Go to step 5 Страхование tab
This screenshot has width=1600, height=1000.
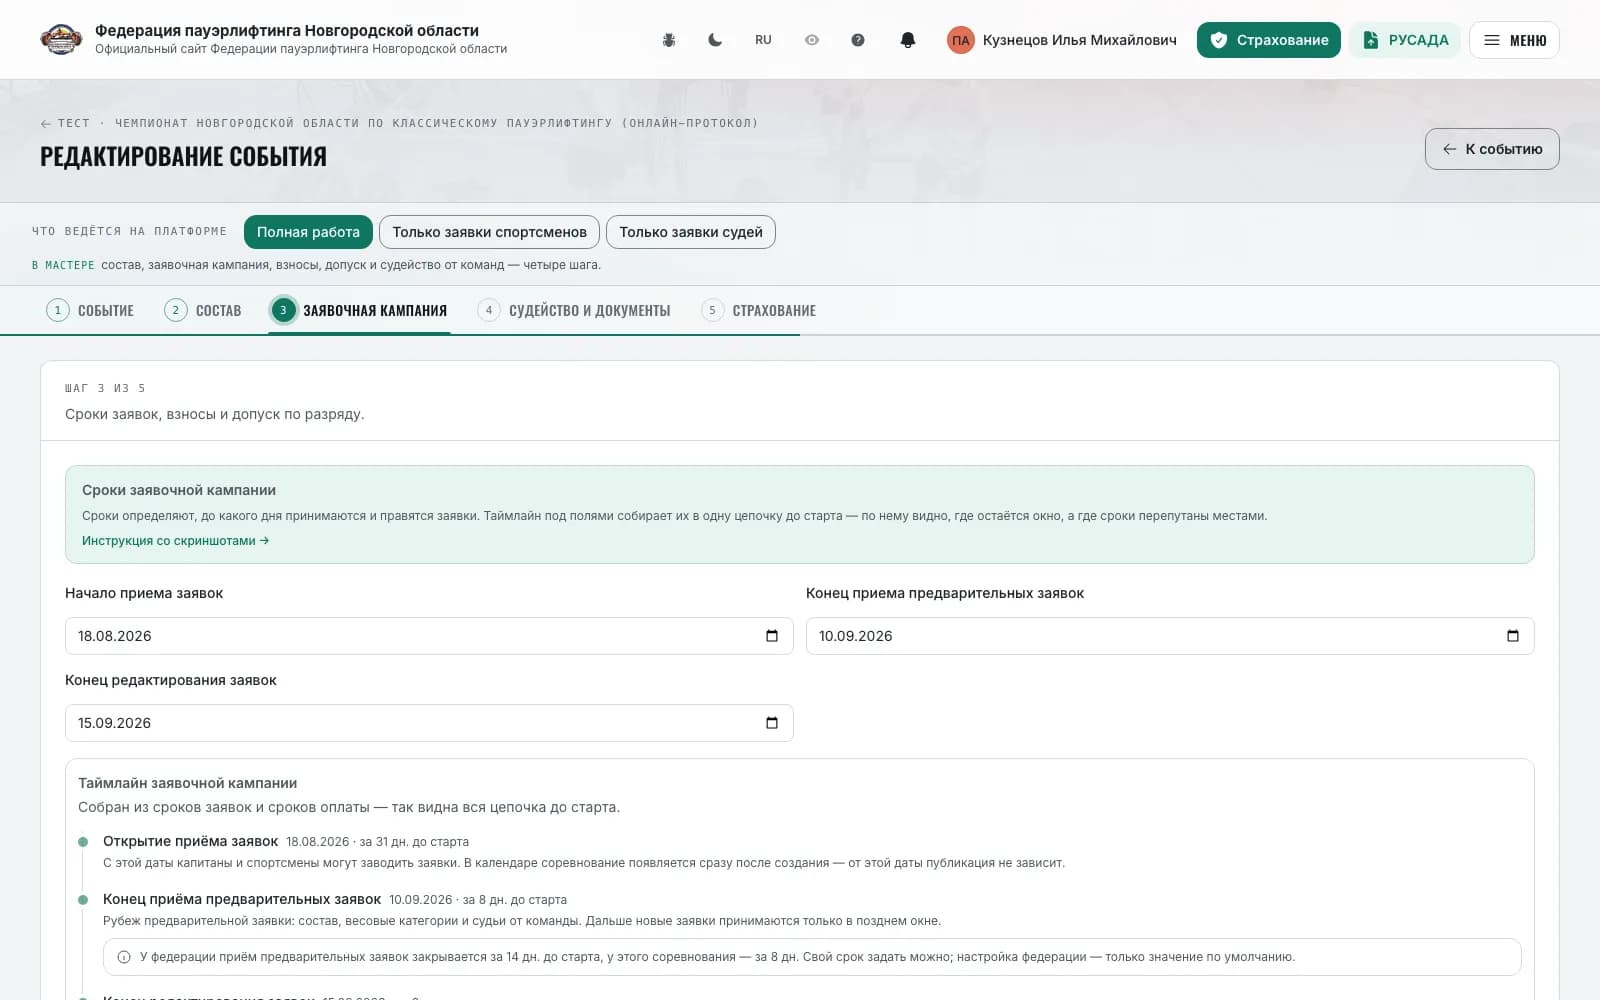click(759, 310)
